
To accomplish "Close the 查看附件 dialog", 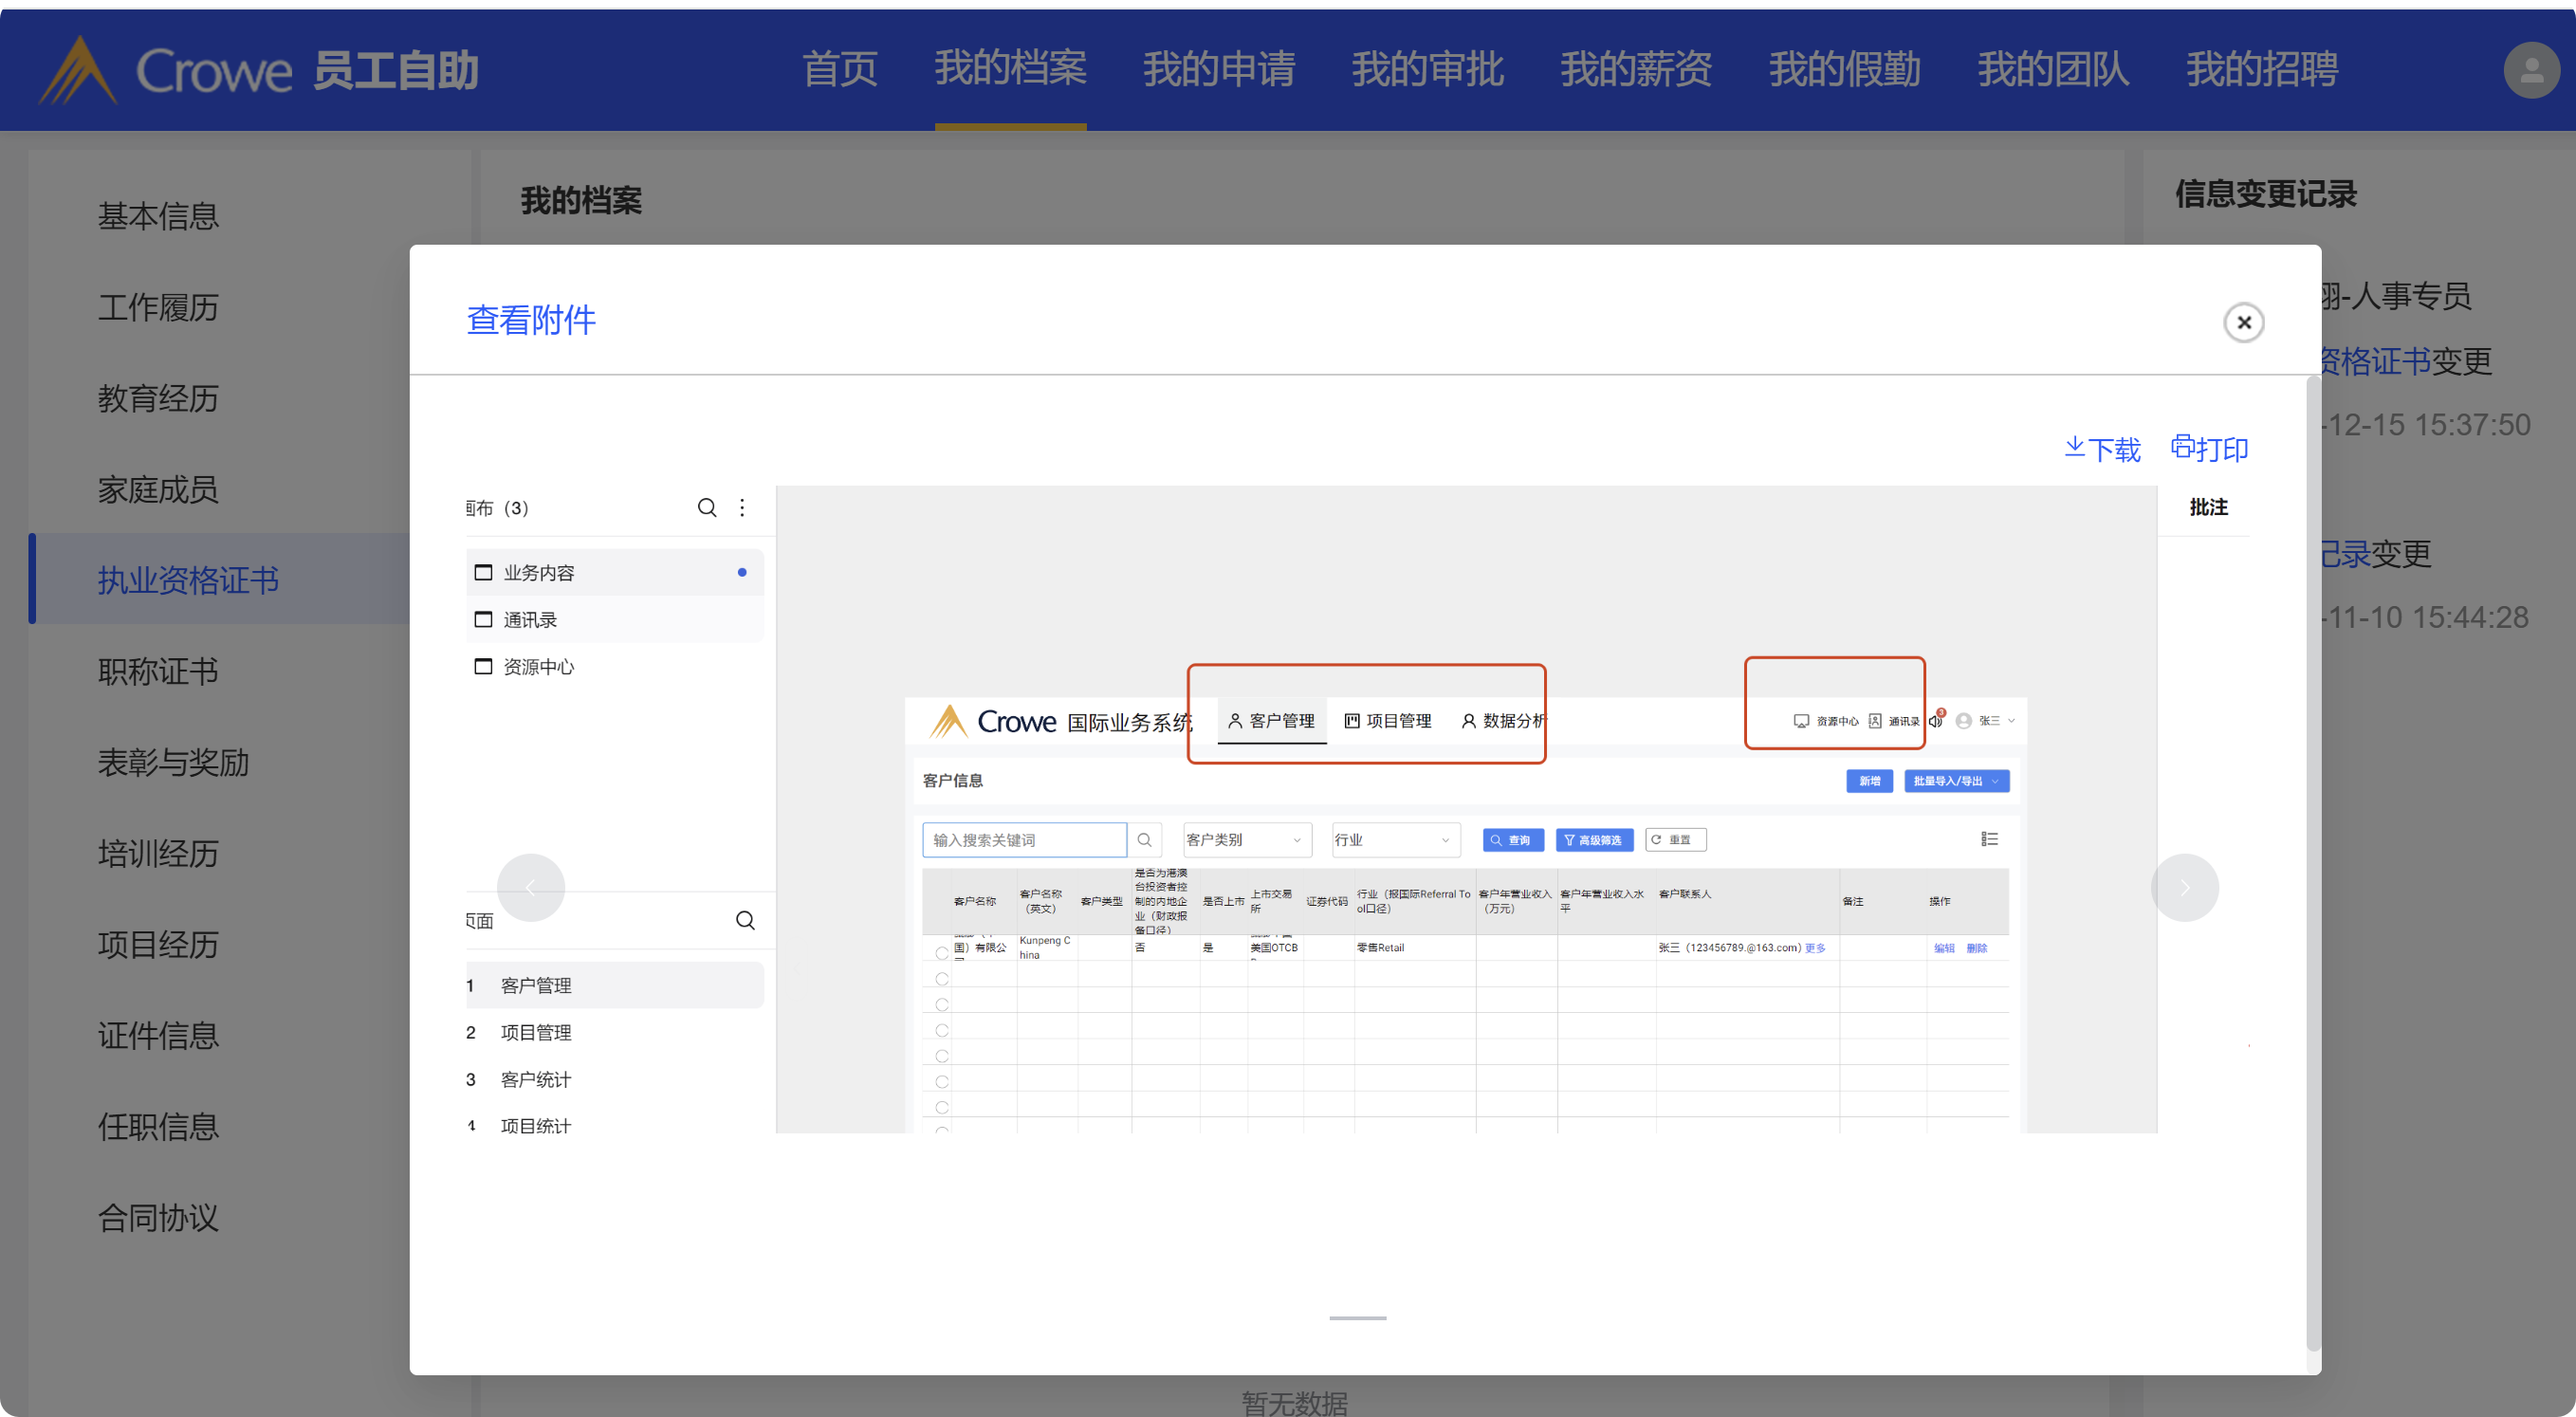I will tap(2243, 322).
